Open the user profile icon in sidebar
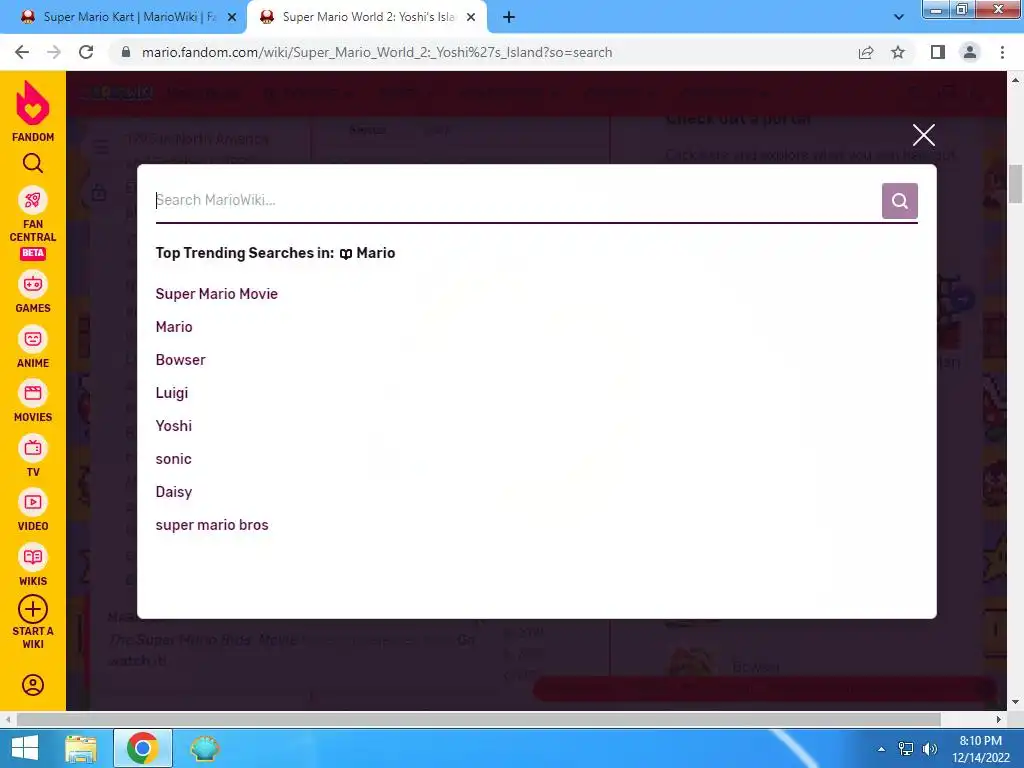 click(x=33, y=685)
